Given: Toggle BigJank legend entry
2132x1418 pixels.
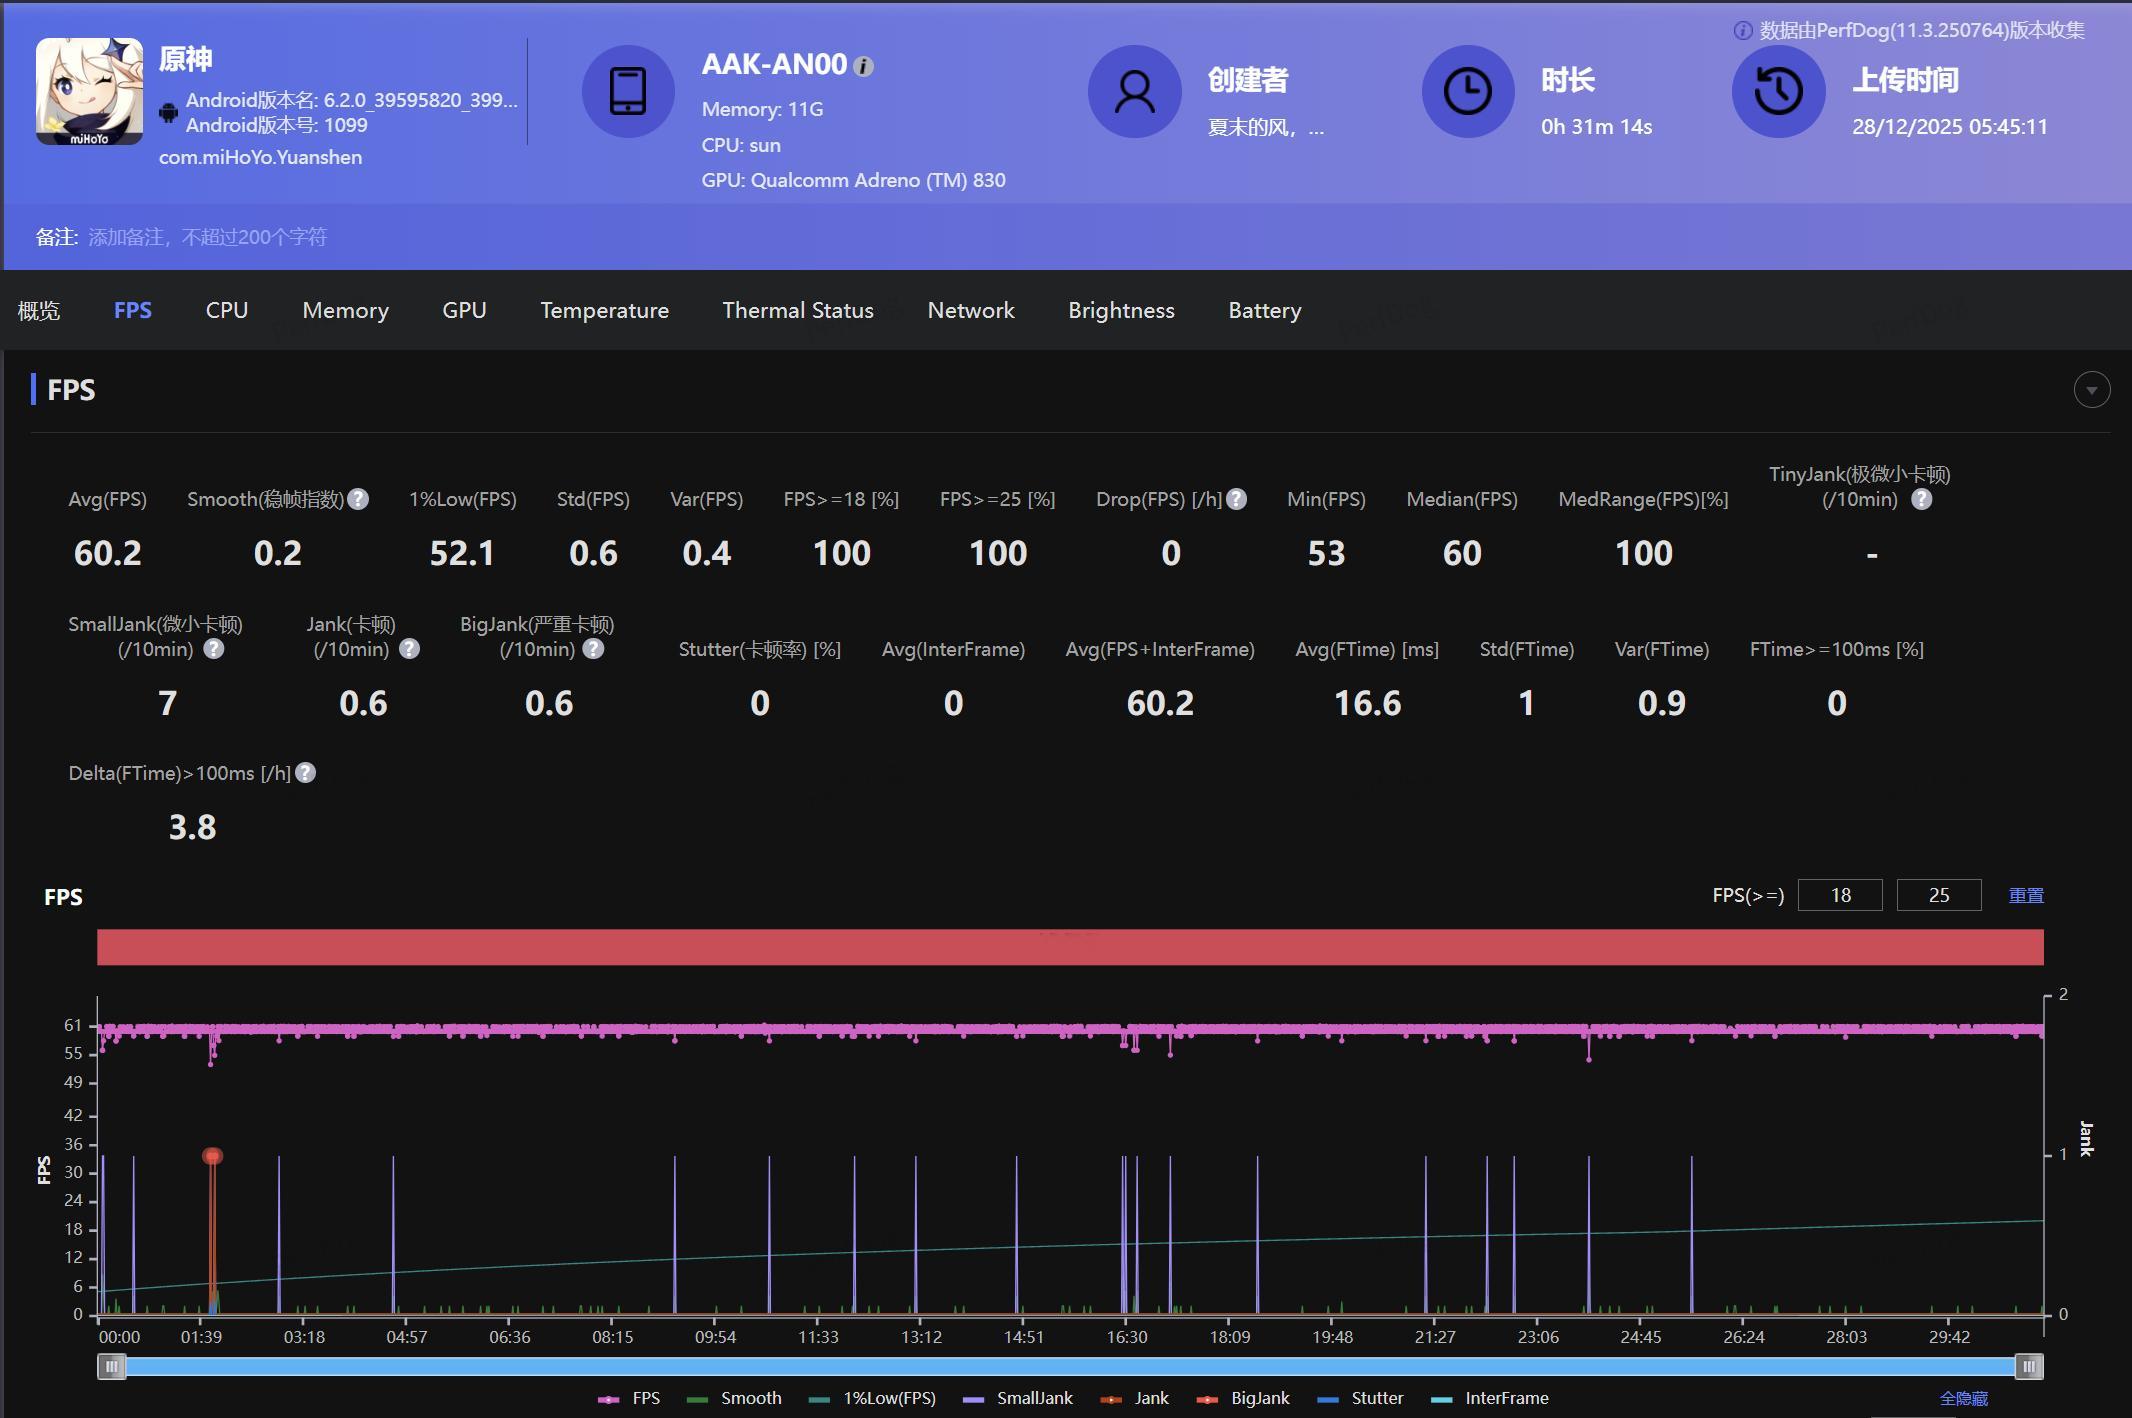Looking at the screenshot, I should [1244, 1398].
